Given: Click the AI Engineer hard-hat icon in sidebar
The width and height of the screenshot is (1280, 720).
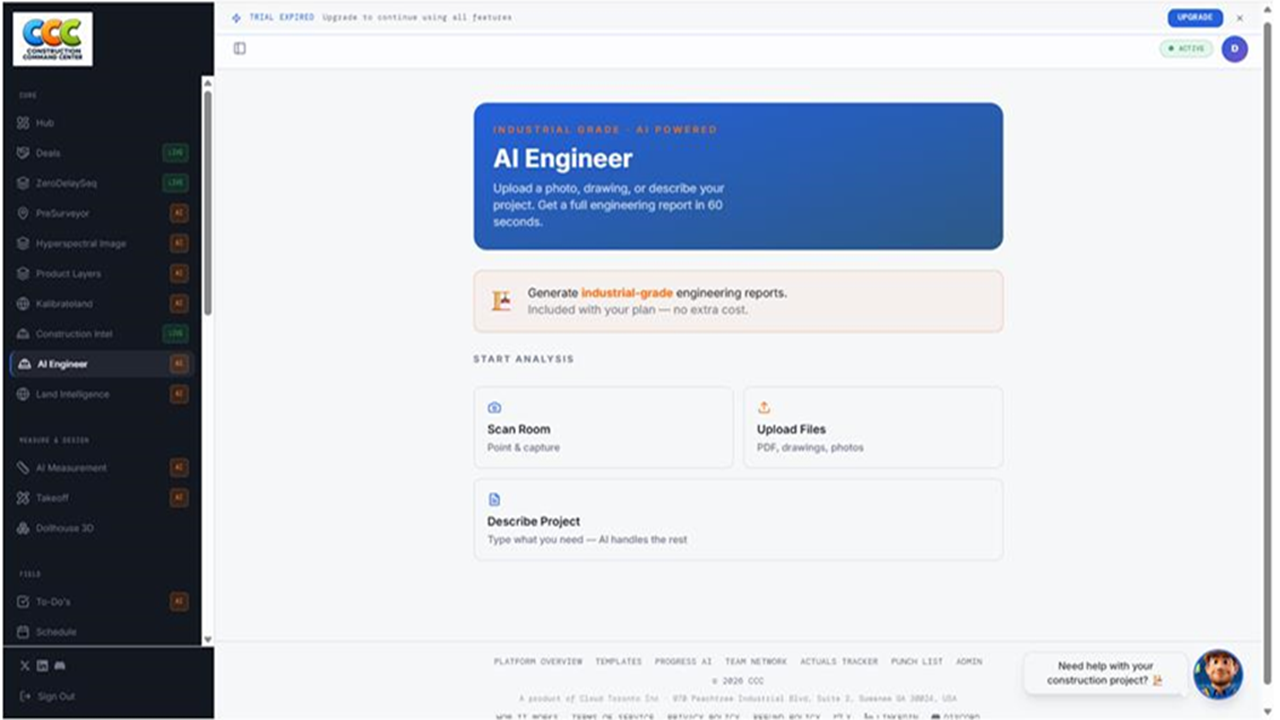Looking at the screenshot, I should [x=24, y=364].
